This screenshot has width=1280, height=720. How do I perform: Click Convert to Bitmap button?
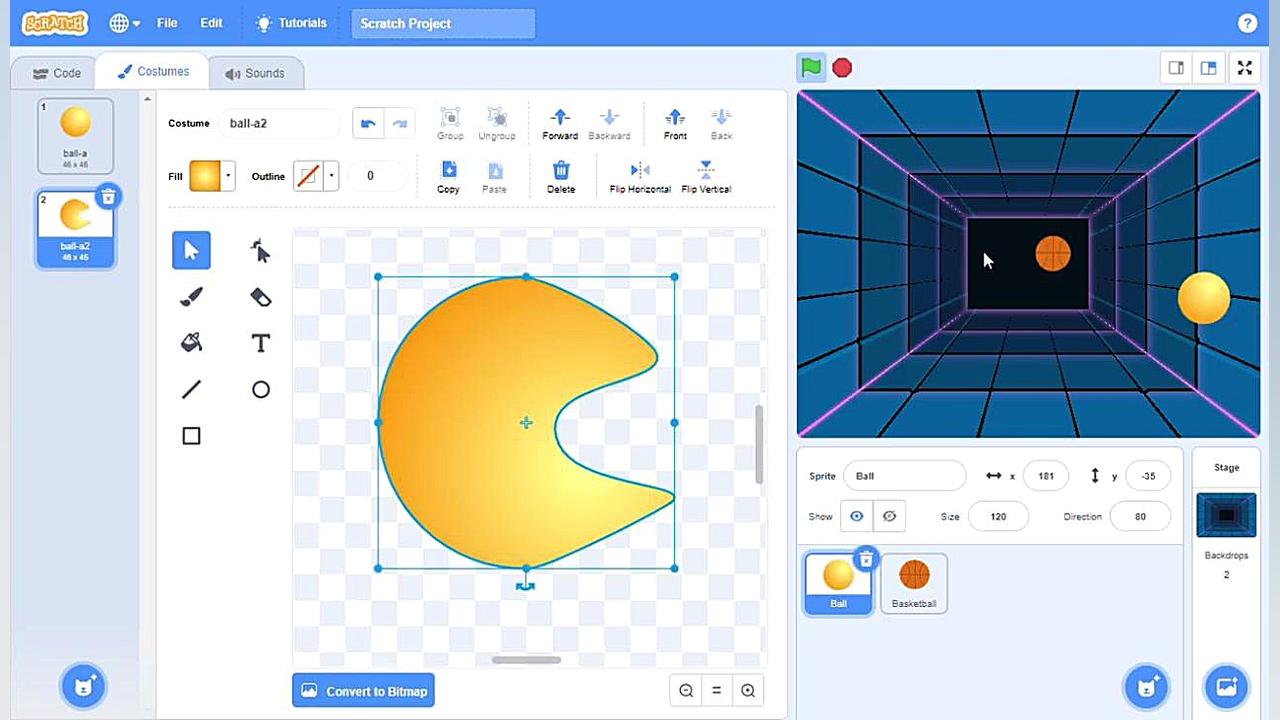pos(363,691)
